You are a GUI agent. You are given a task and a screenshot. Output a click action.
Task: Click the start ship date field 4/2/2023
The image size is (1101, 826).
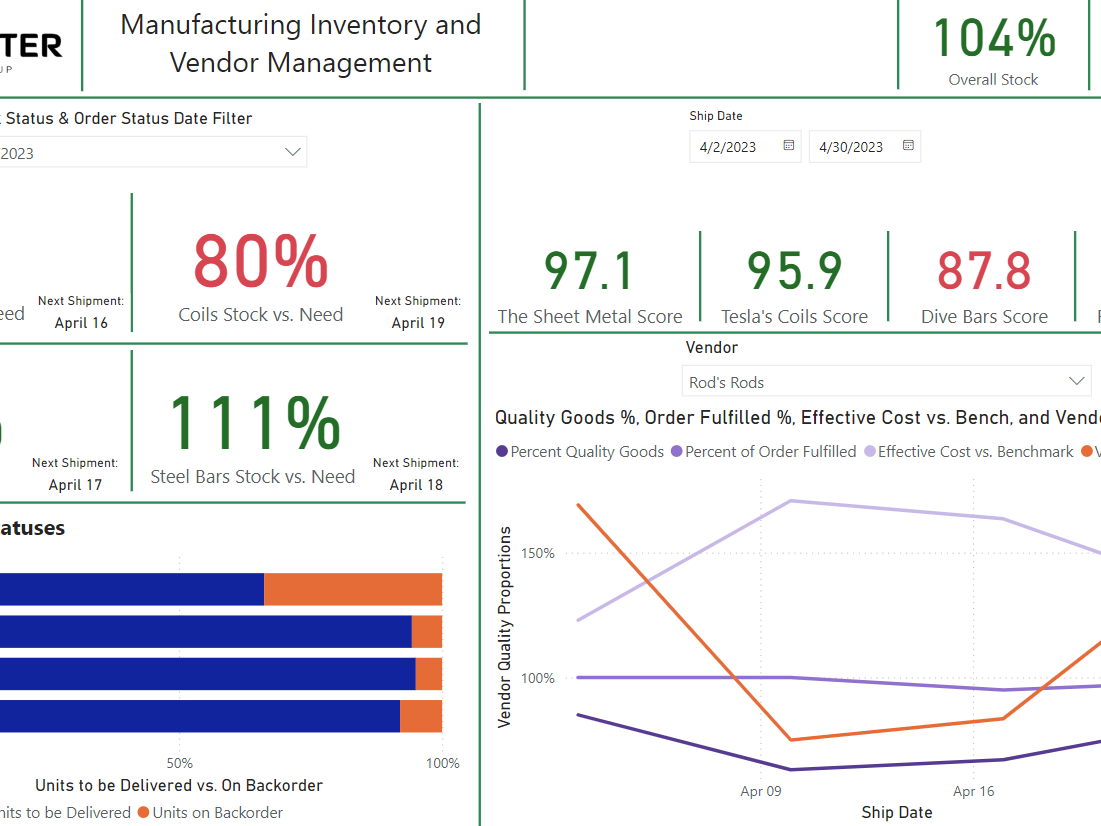click(745, 147)
